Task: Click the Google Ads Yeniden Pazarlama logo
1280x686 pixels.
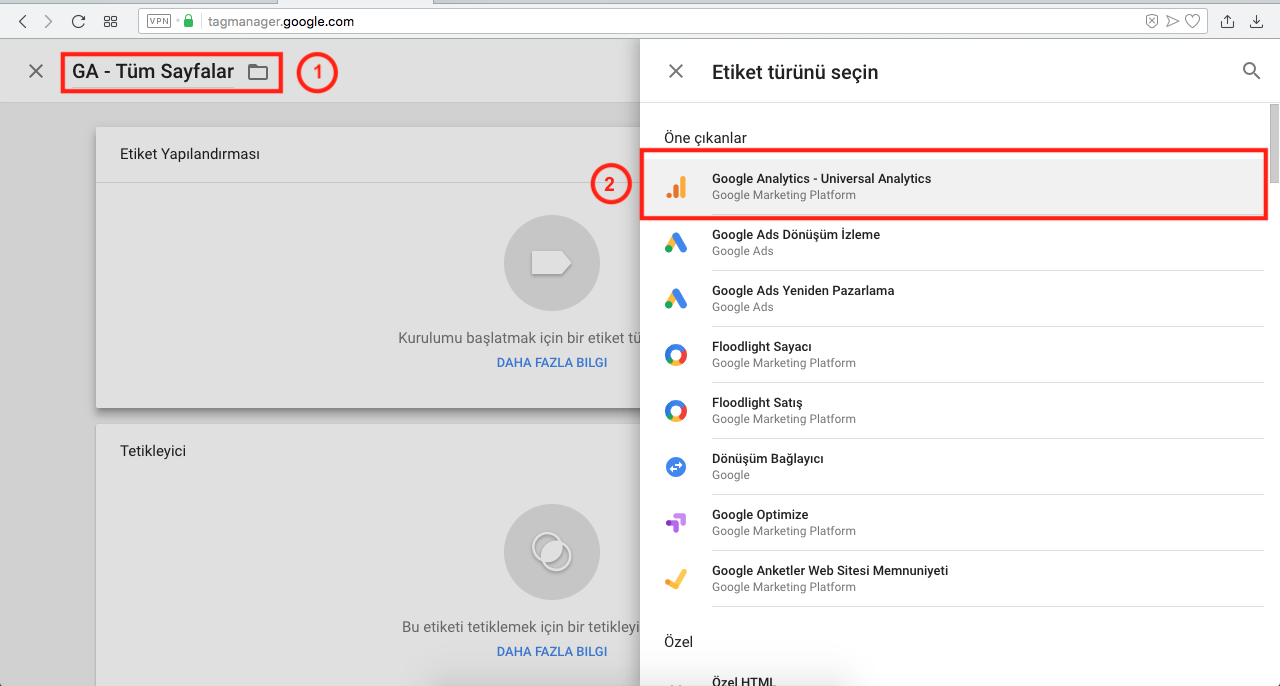Action: click(677, 299)
